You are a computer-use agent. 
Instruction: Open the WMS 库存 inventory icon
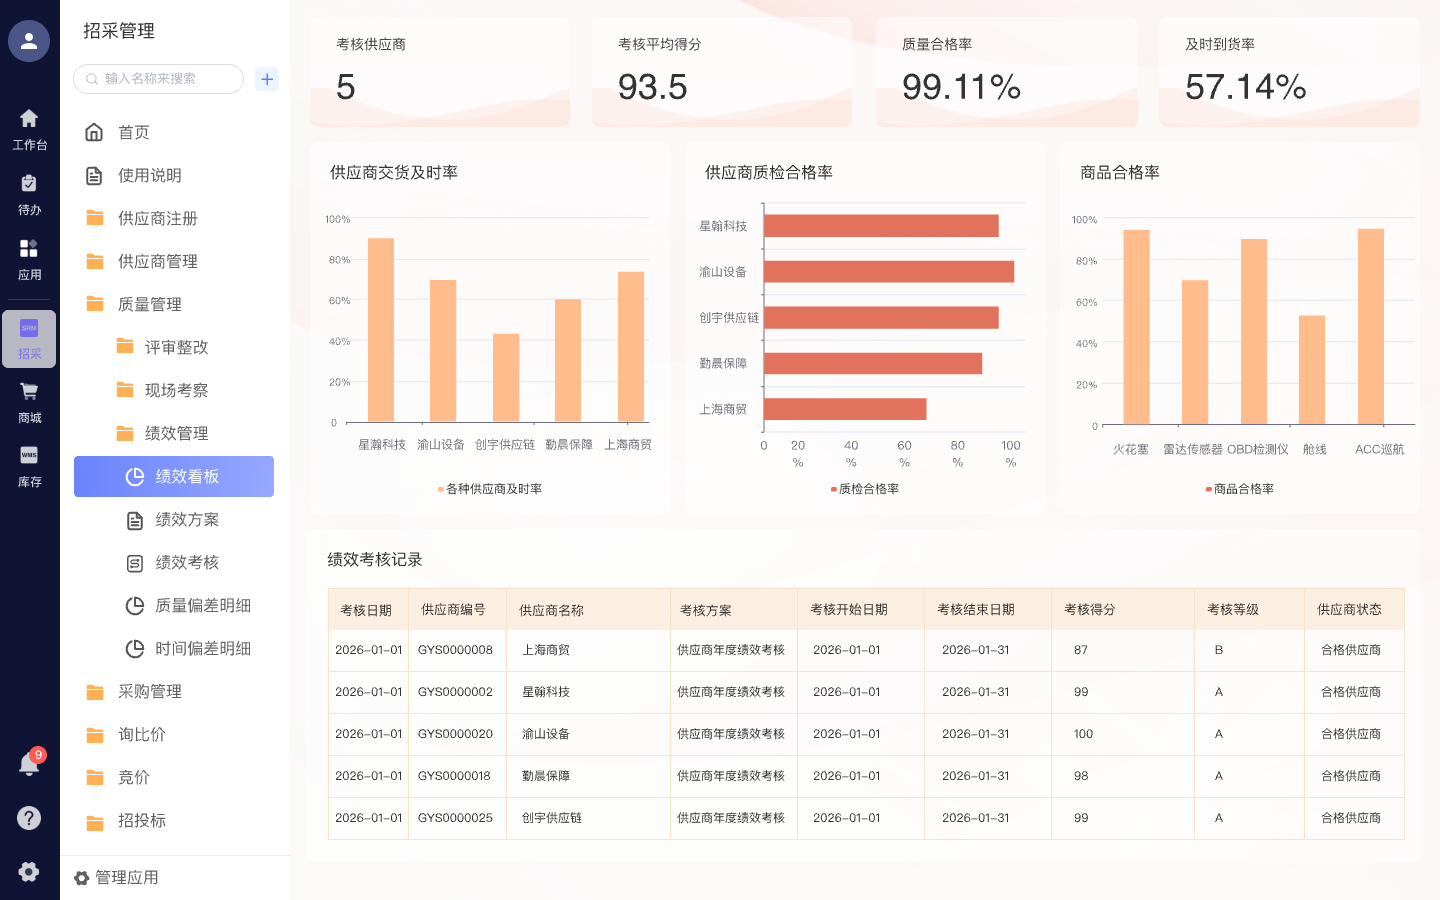29,465
